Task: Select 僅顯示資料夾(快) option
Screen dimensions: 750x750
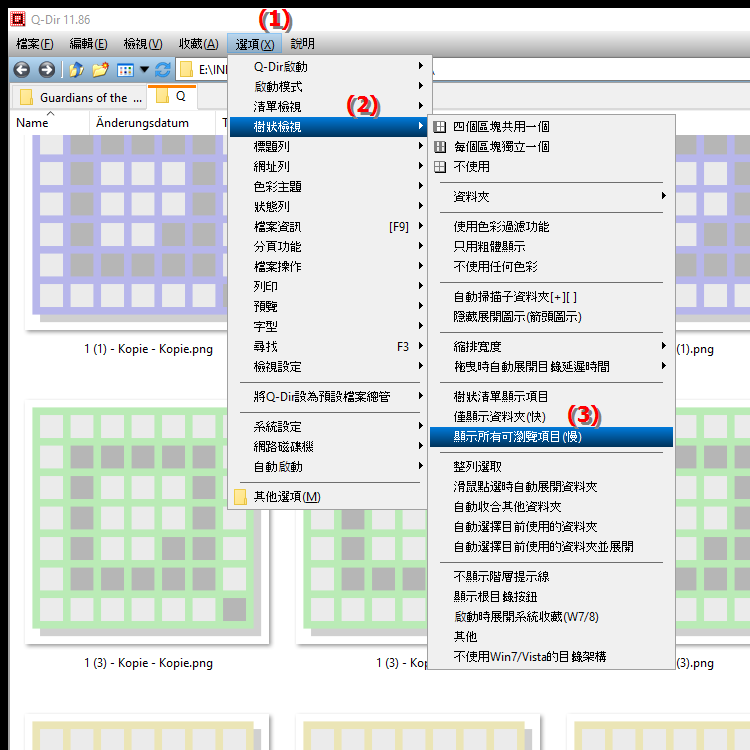Action: [551, 417]
